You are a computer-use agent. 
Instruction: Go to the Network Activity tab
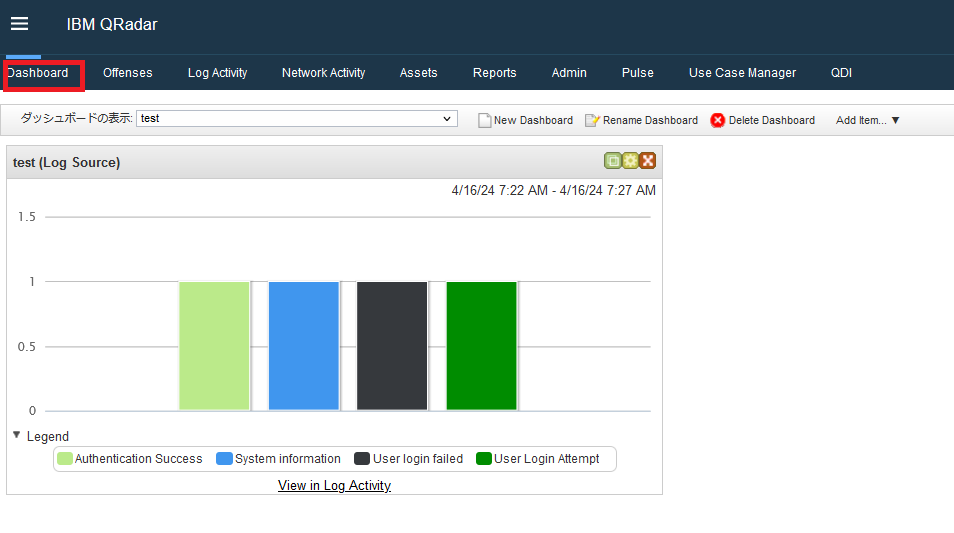[324, 73]
